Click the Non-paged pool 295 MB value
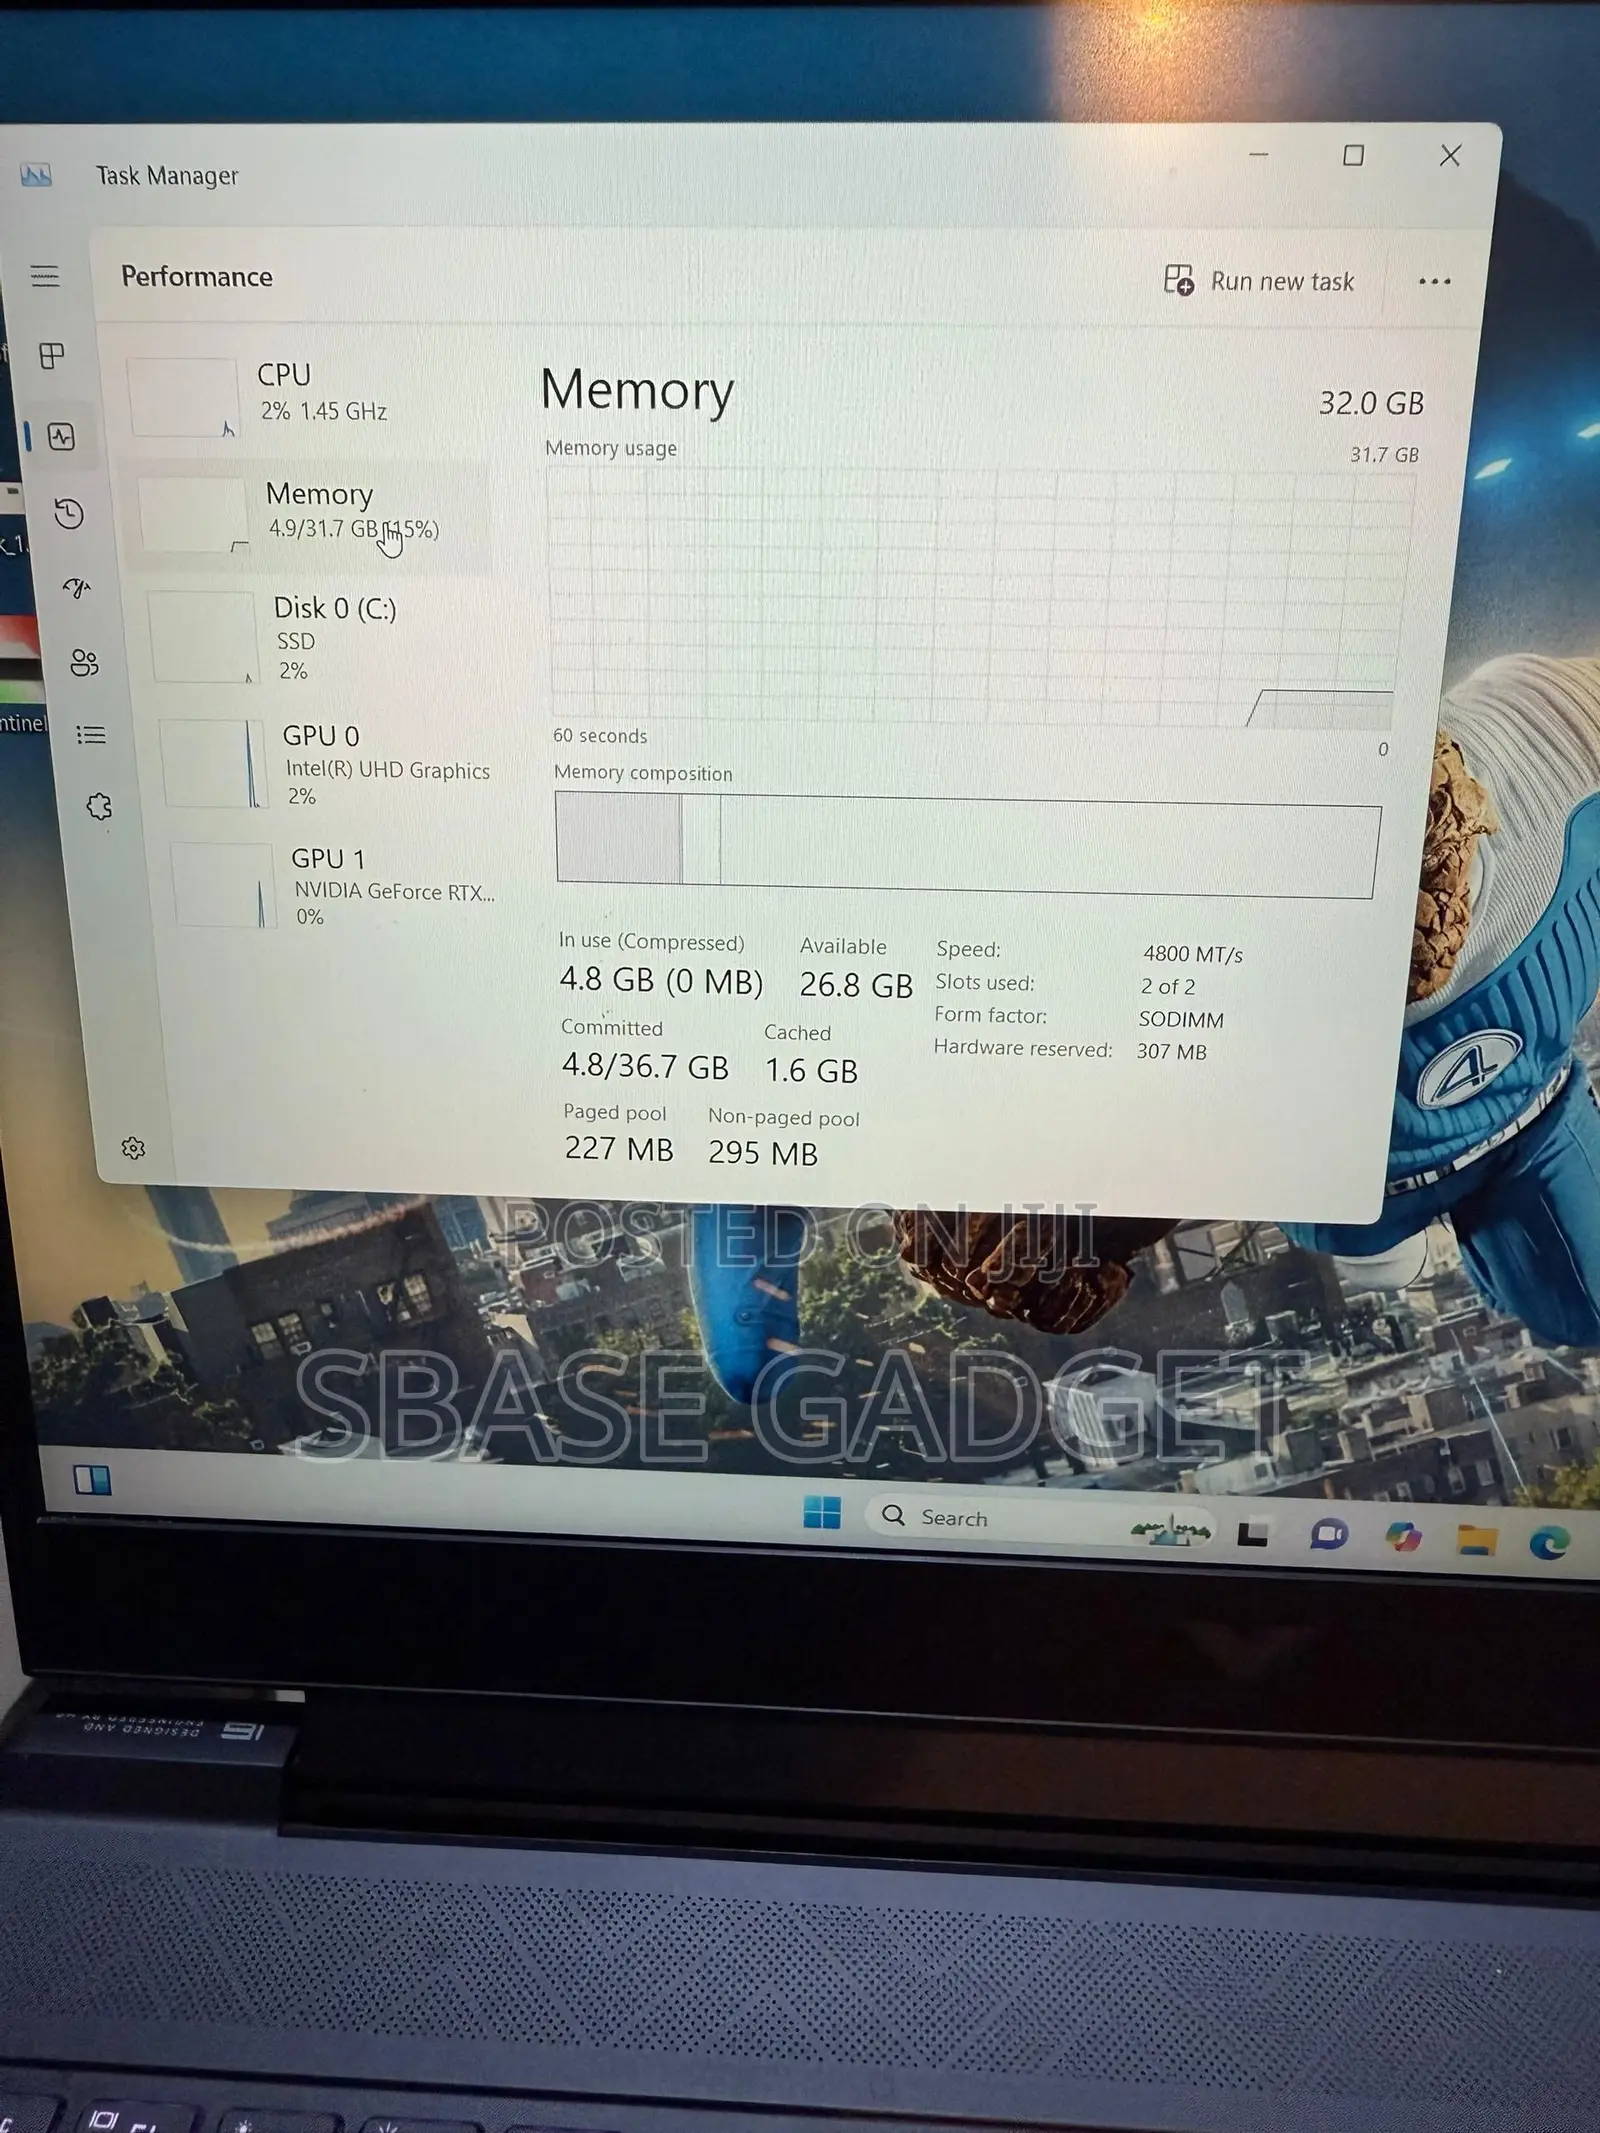Image resolution: width=1600 pixels, height=2133 pixels. click(763, 1153)
